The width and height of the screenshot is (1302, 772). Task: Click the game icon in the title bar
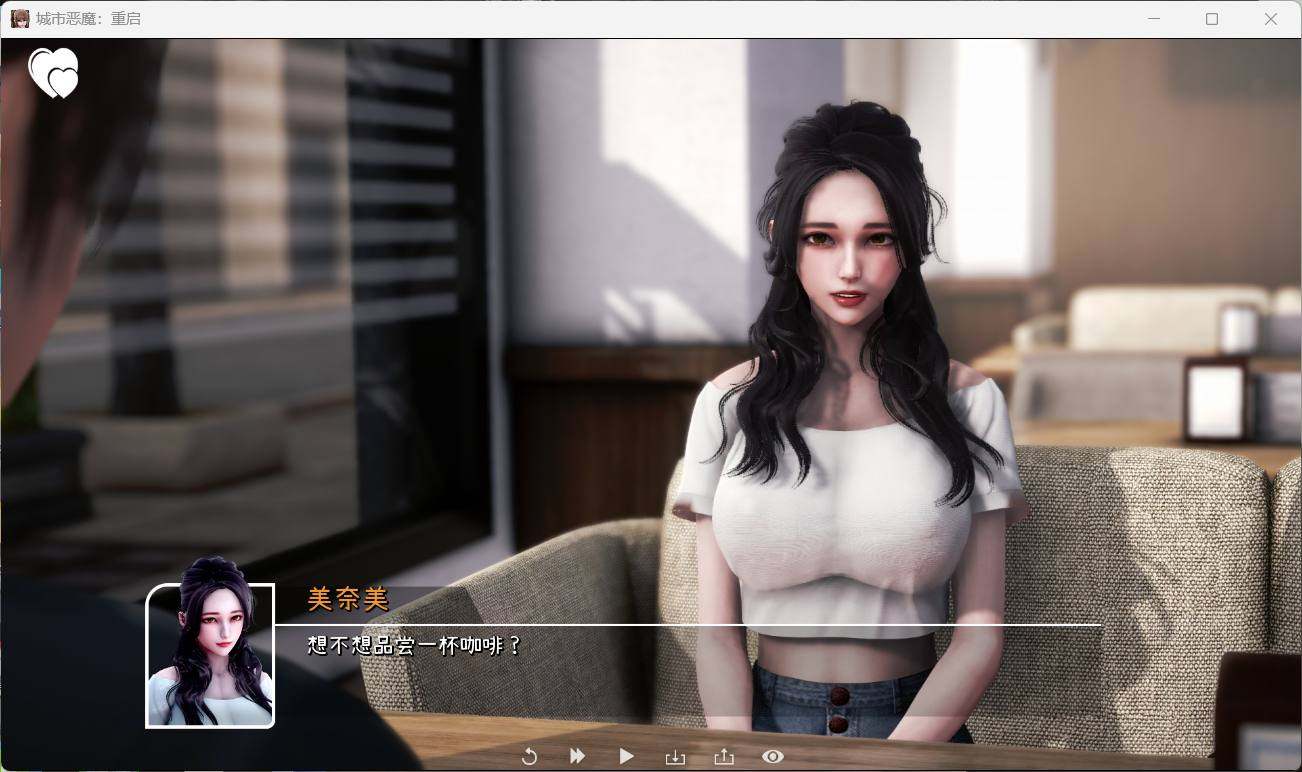pyautogui.click(x=19, y=18)
